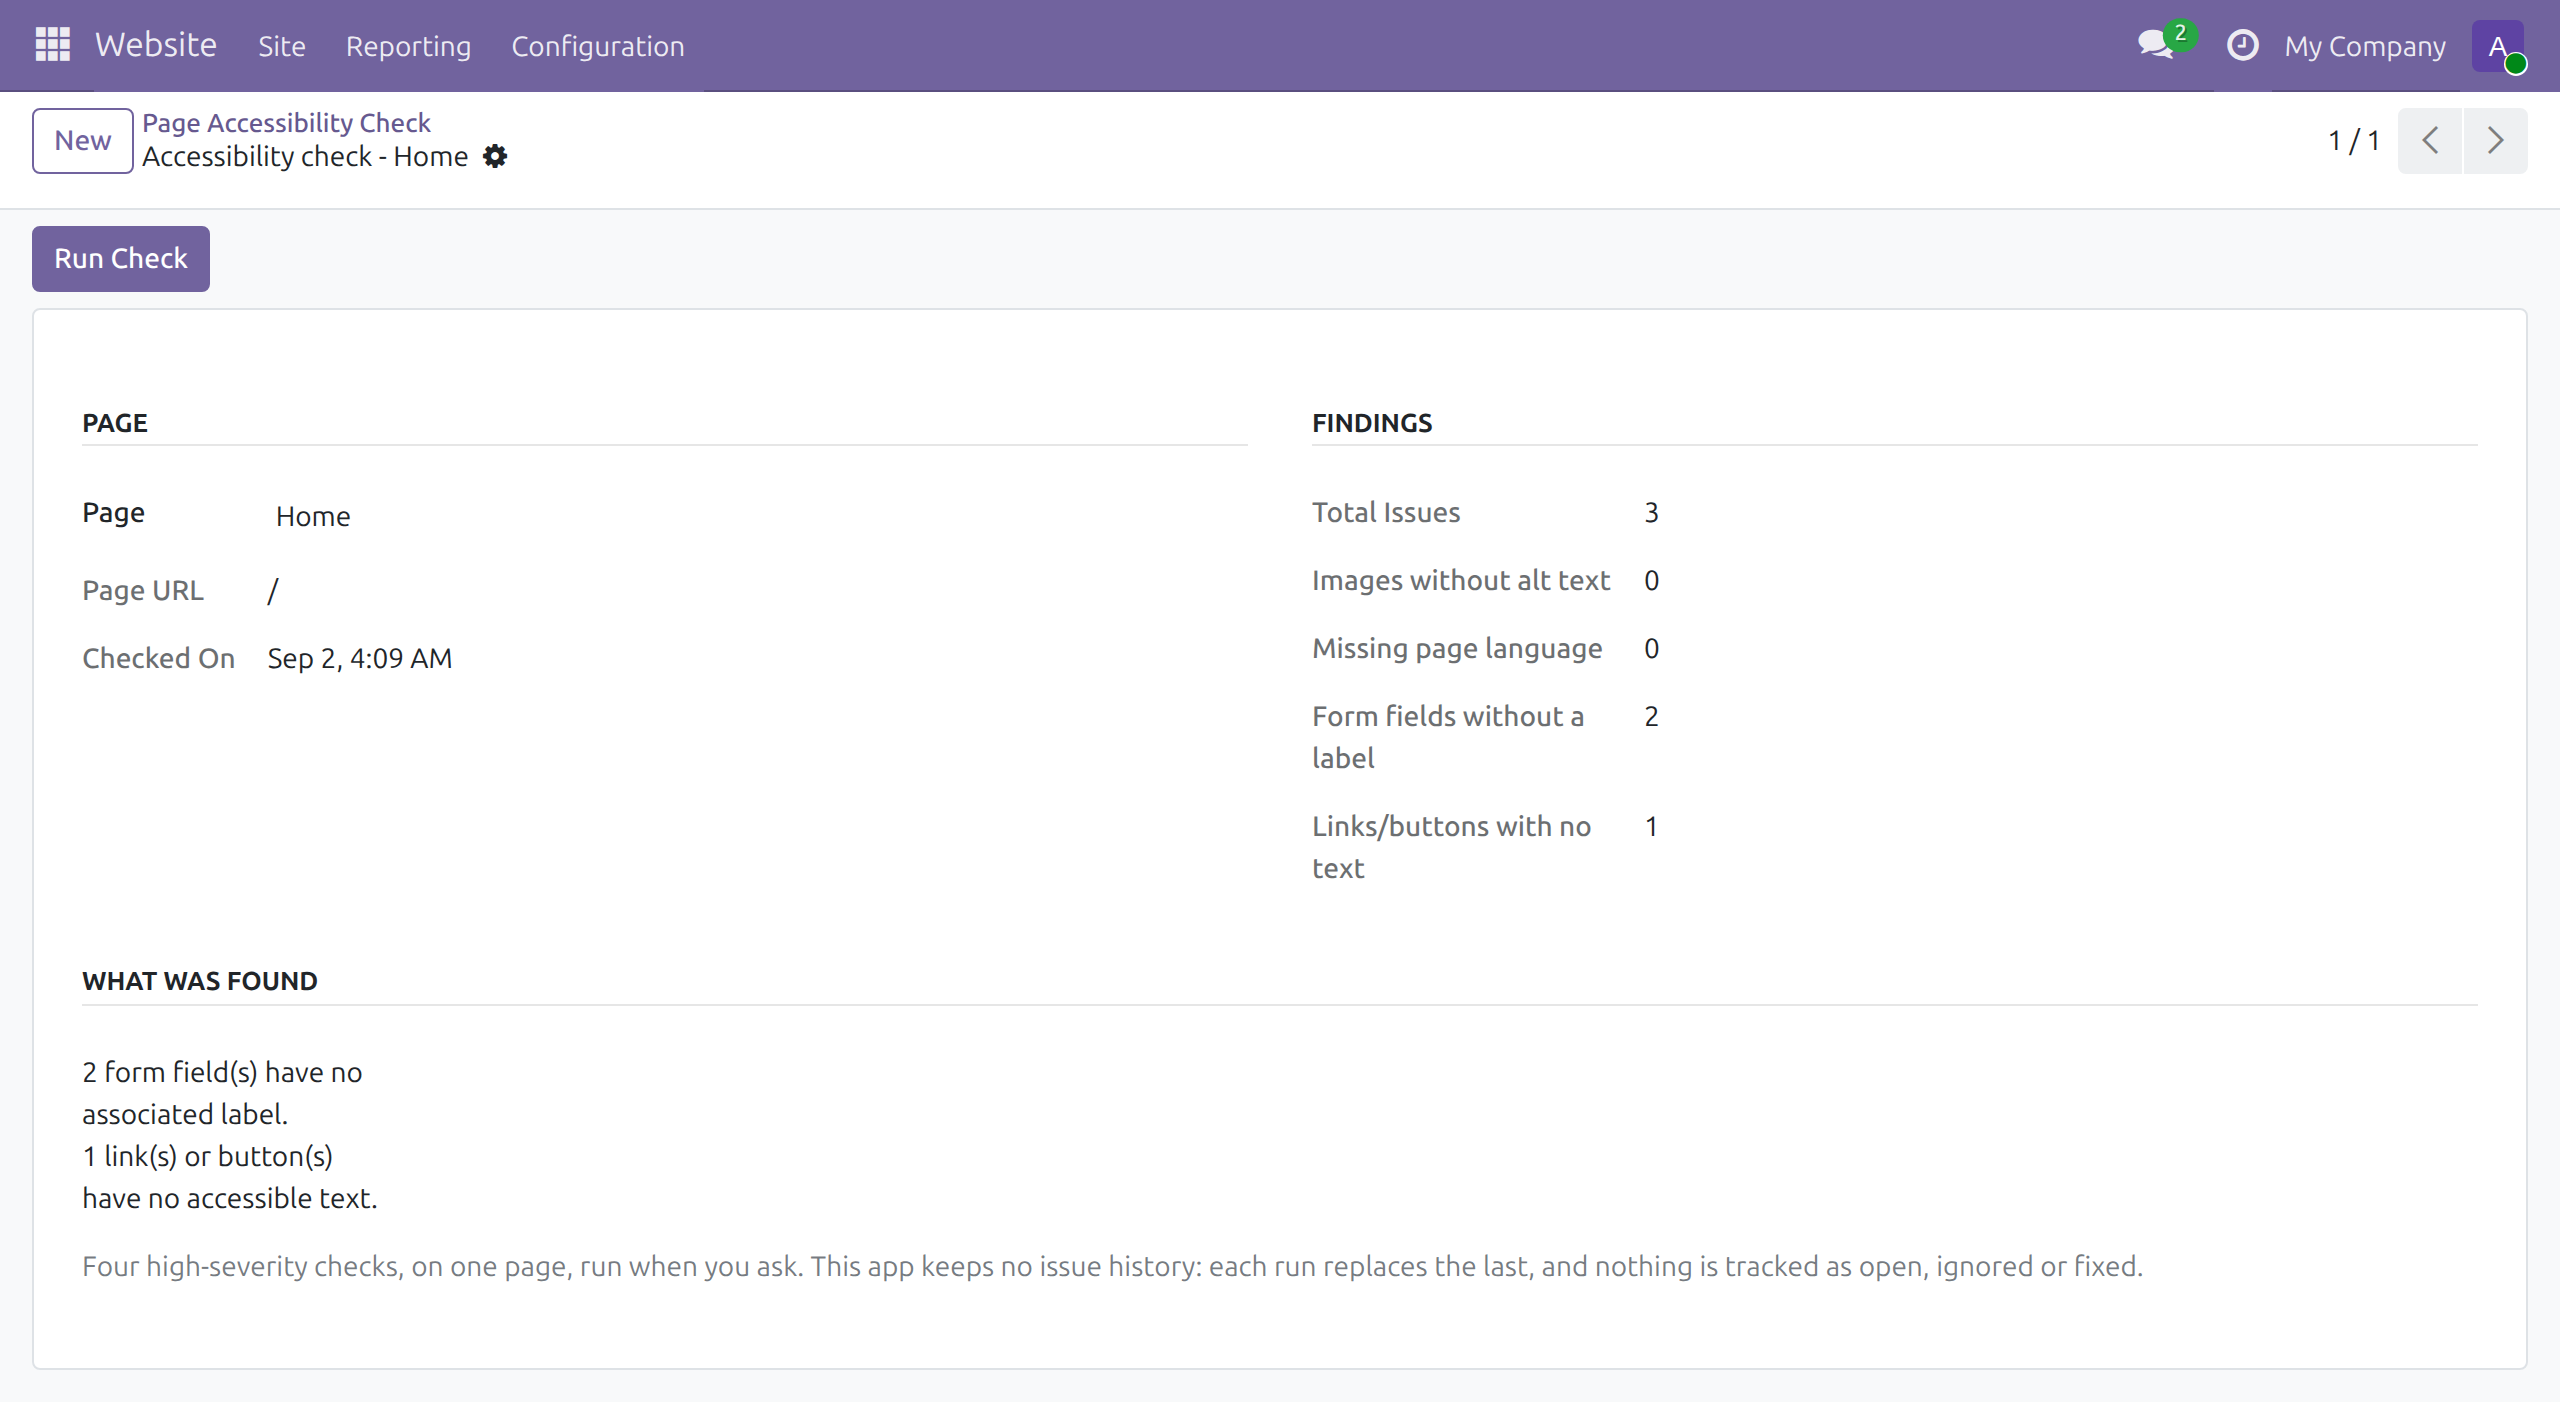Click the Images without alt text label
The width and height of the screenshot is (2560, 1402).
pyautogui.click(x=1461, y=580)
